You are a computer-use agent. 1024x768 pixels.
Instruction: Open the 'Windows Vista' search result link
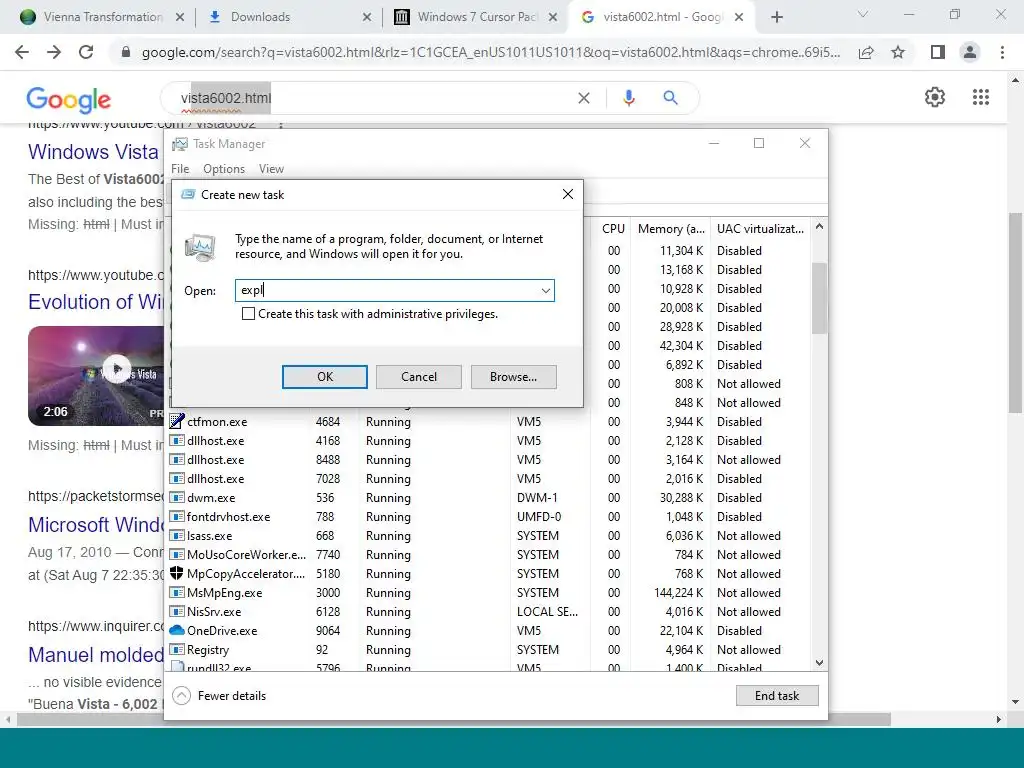[x=93, y=152]
